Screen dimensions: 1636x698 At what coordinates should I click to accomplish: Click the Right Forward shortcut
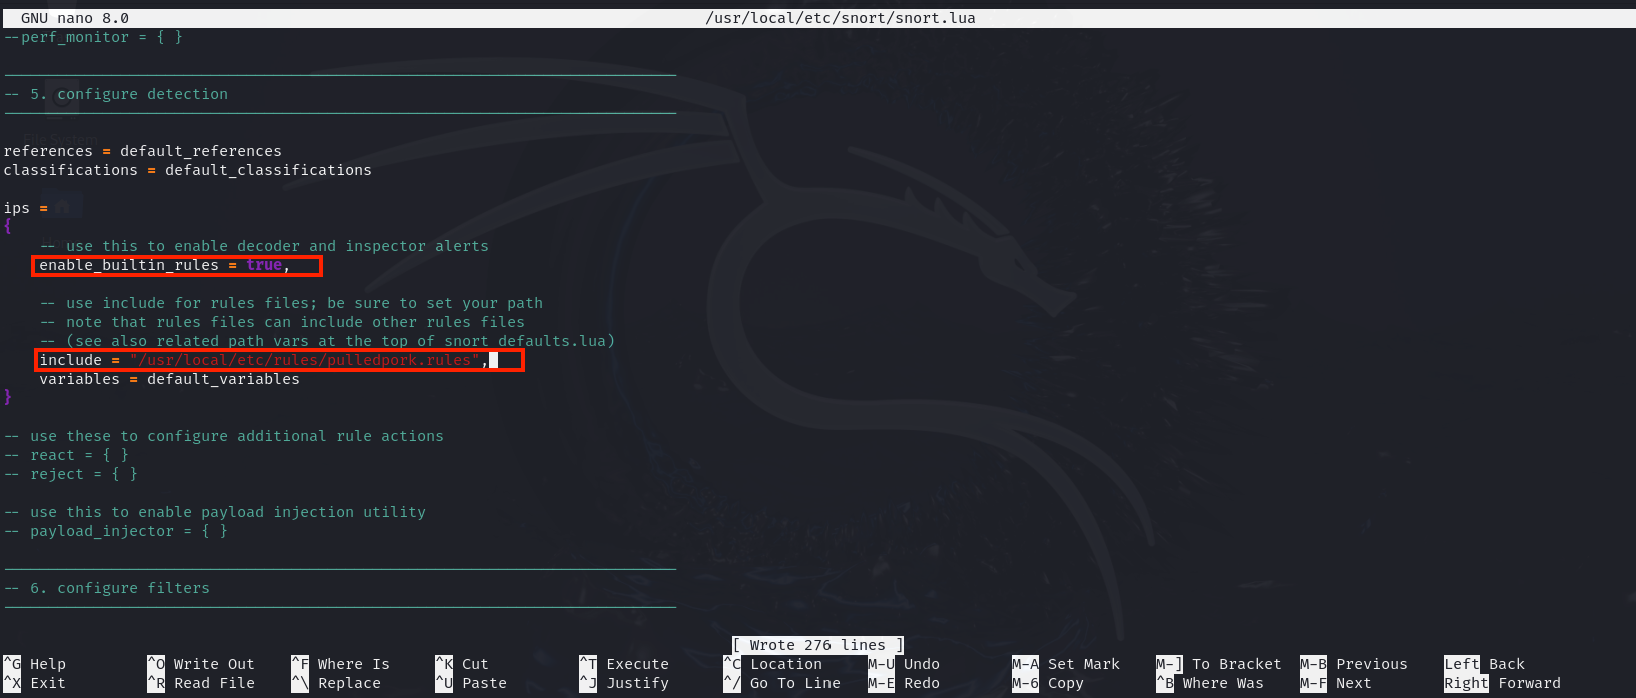(1503, 683)
